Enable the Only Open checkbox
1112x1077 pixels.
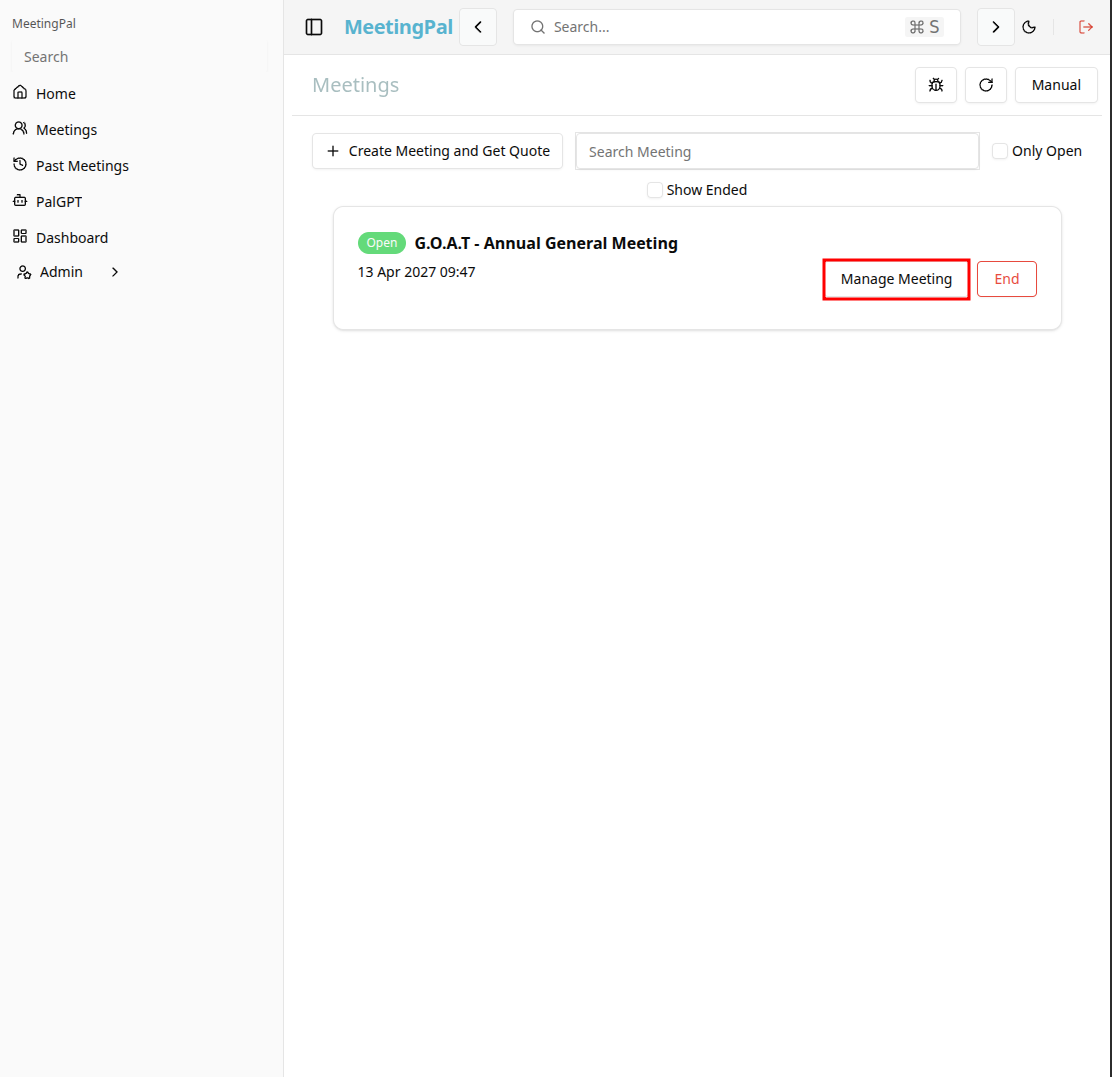point(999,151)
